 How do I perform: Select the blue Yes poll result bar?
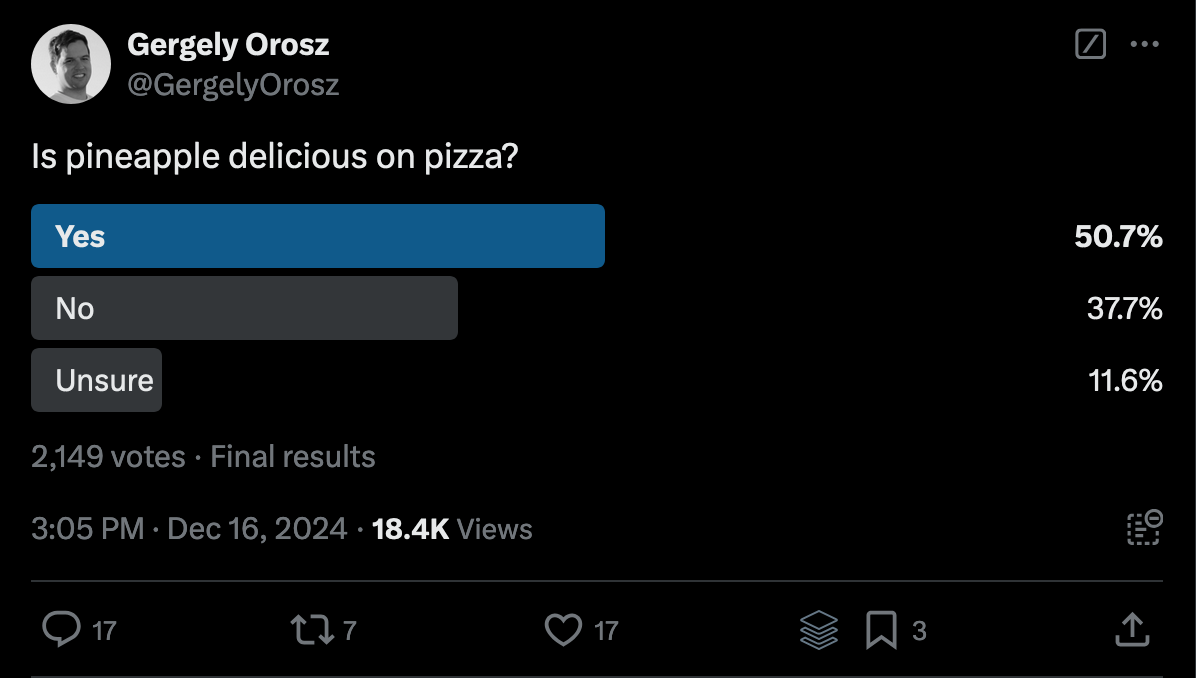(318, 236)
